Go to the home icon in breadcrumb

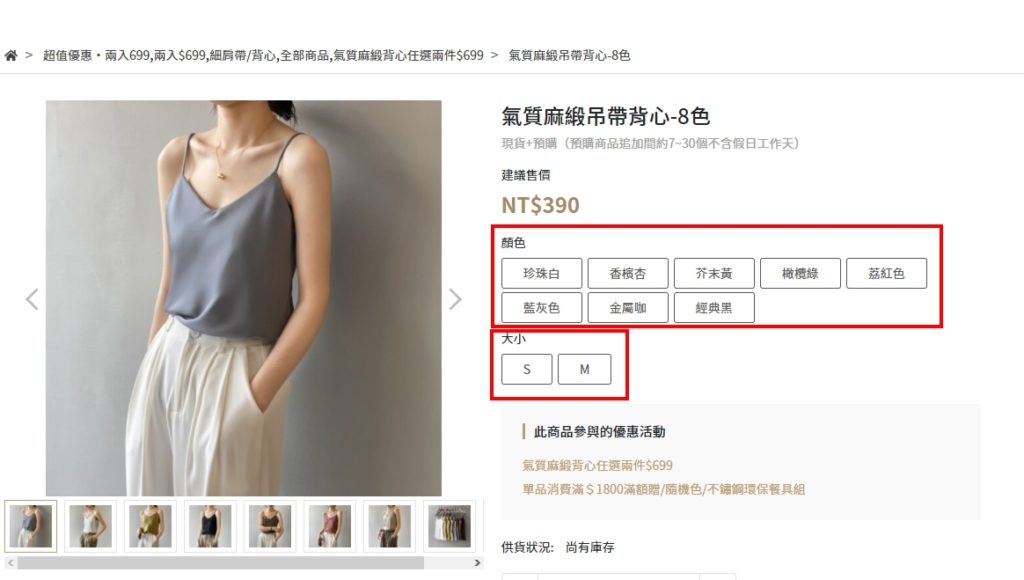[10, 56]
